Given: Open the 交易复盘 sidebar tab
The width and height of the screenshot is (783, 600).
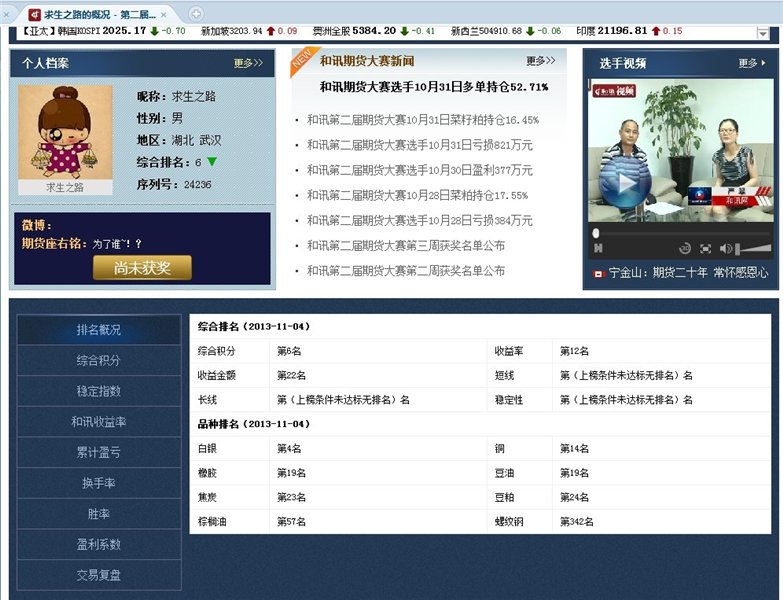Looking at the screenshot, I should click(x=99, y=575).
